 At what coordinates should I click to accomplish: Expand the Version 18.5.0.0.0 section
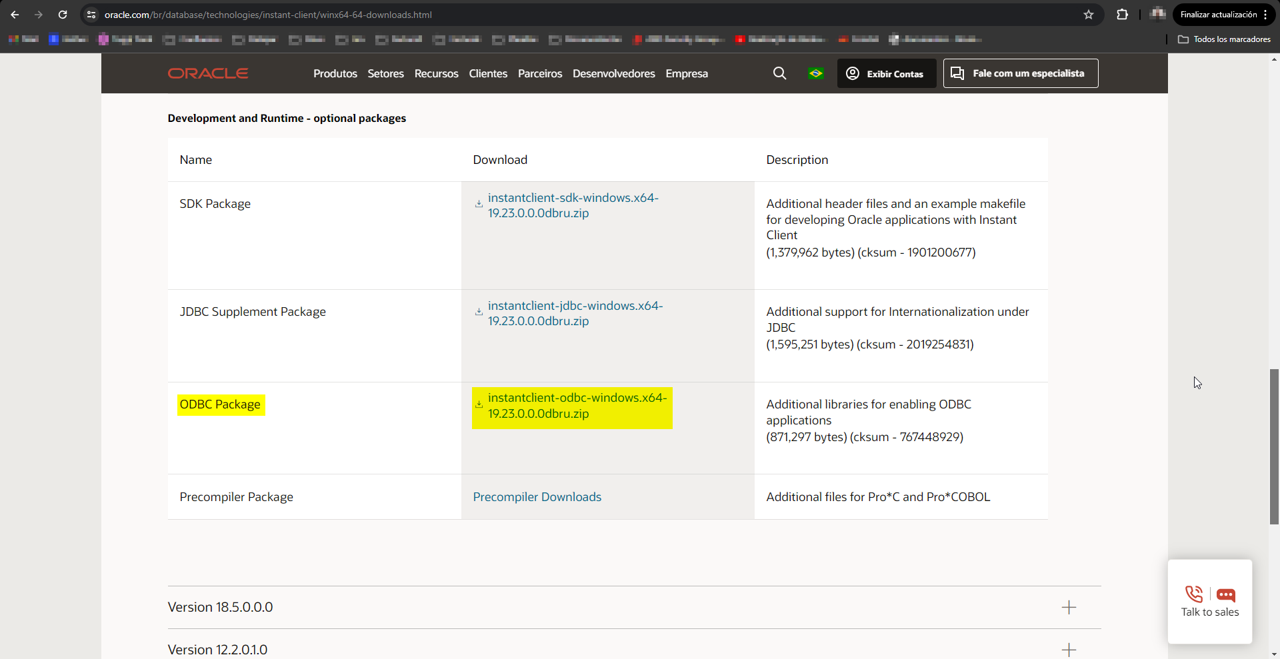click(x=634, y=607)
